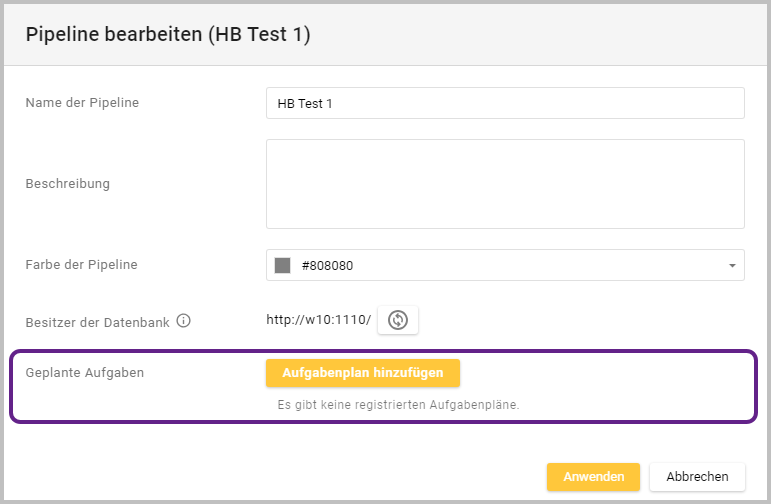Cancel editing with the Abbrechen button

pos(697,477)
